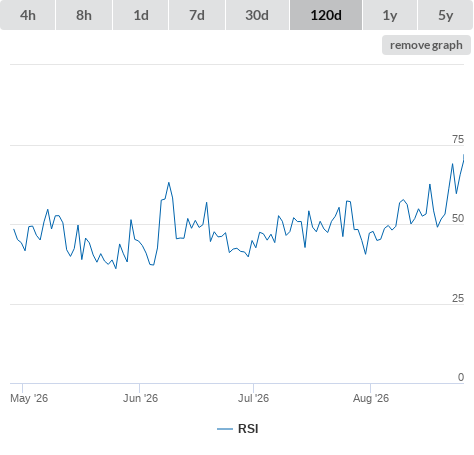Image resolution: width=474 pixels, height=455 pixels.
Task: Click the remove graph button
Action: click(x=426, y=45)
